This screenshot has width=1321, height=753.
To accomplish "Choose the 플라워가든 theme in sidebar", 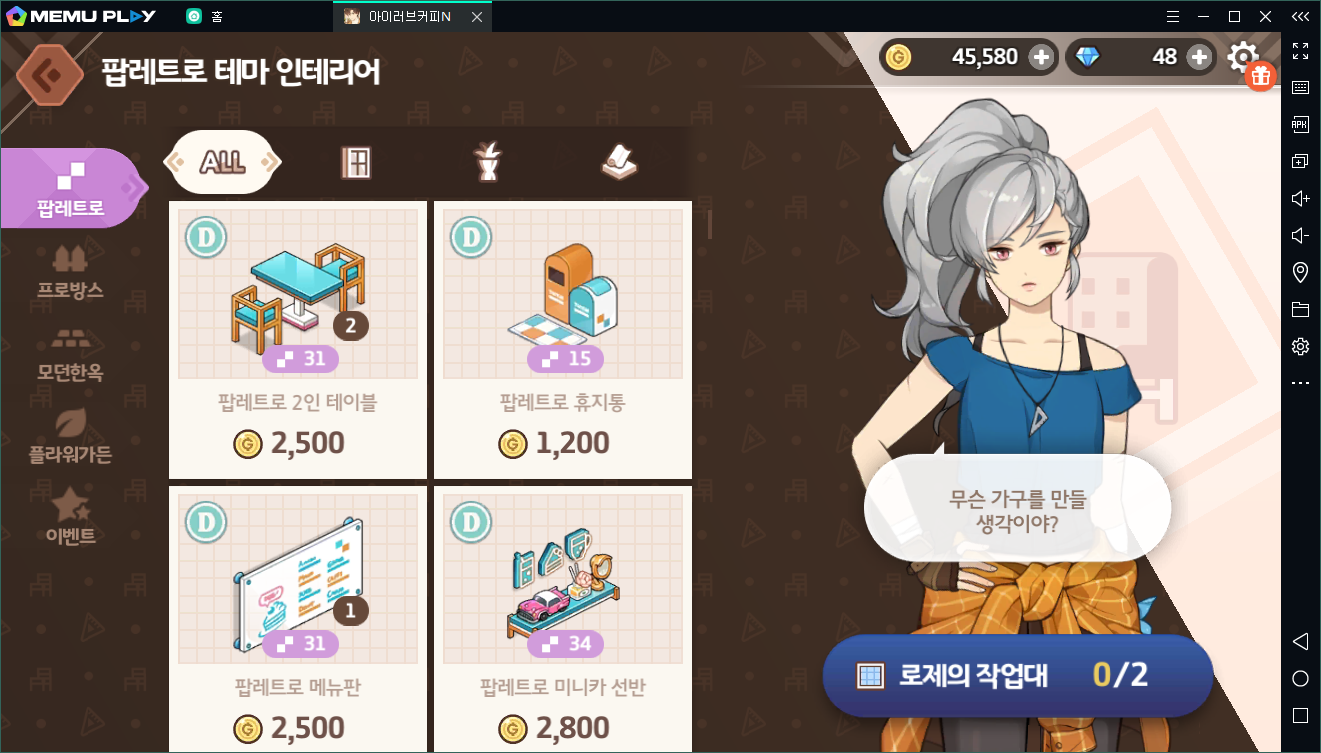I will [69, 437].
